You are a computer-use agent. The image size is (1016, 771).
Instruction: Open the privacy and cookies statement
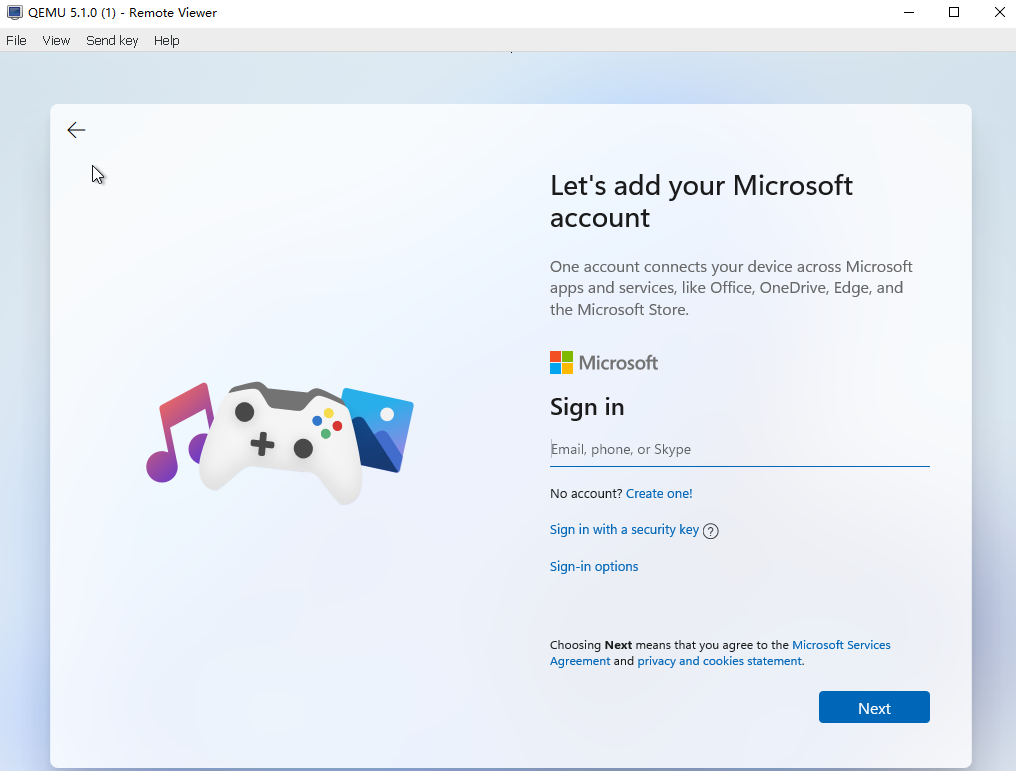(x=720, y=661)
